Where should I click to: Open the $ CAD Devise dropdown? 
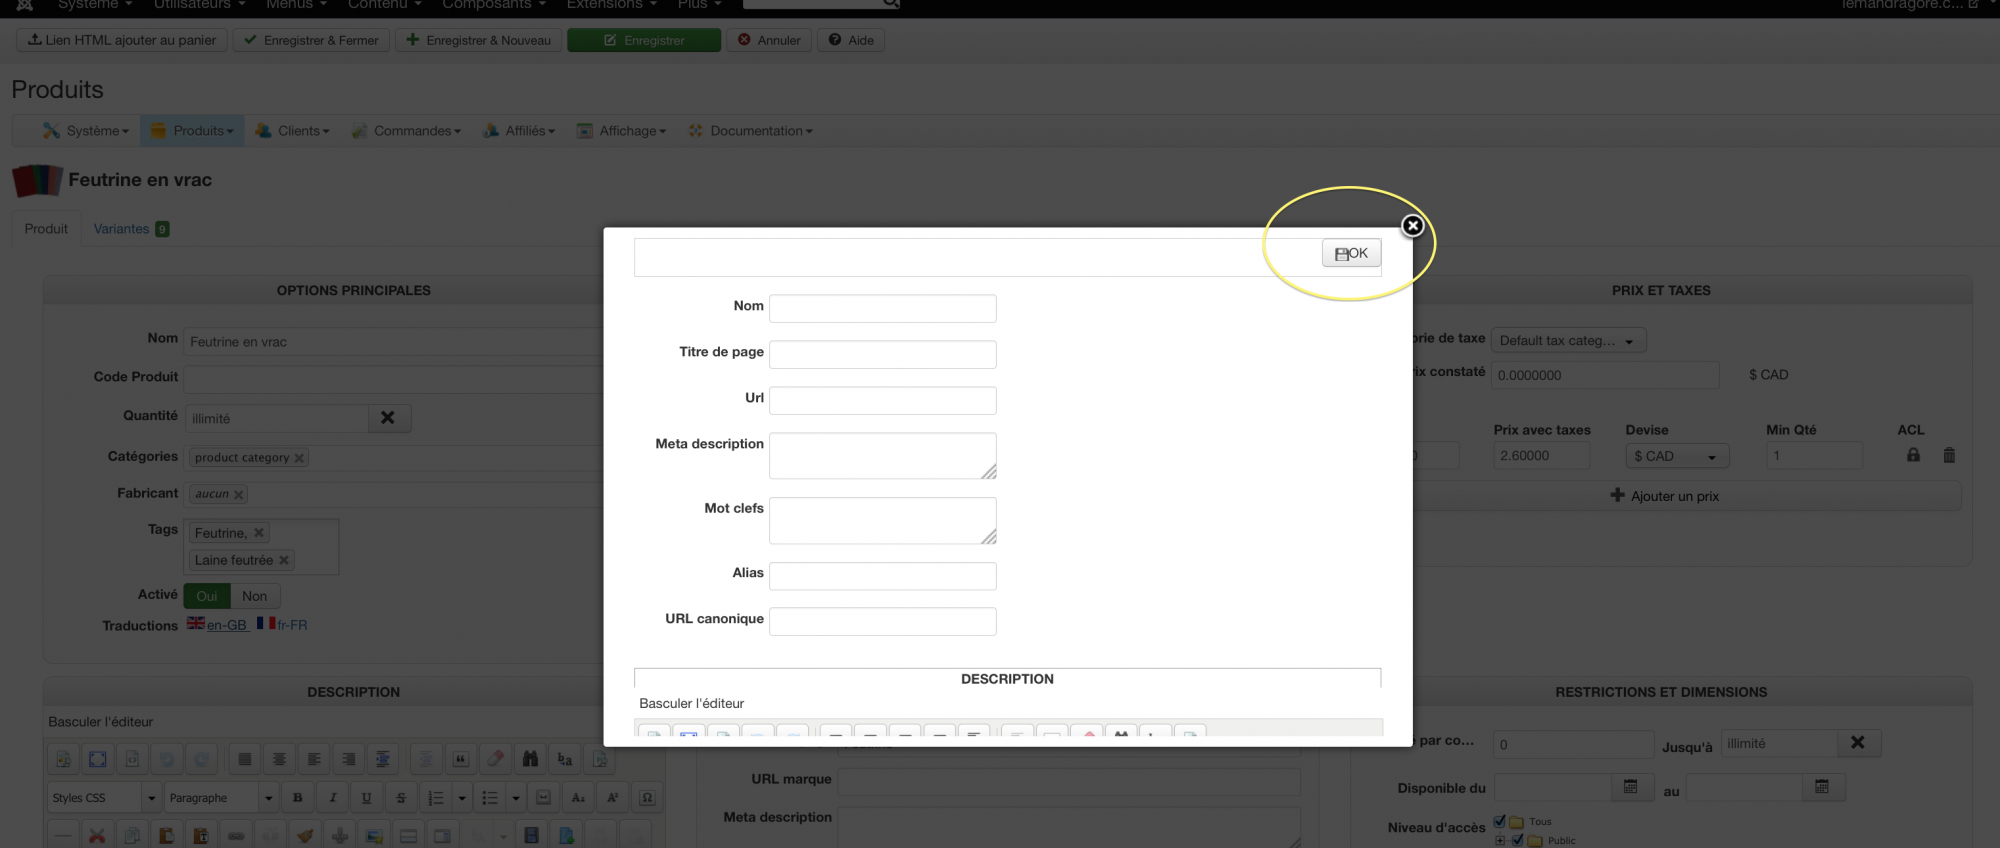(1677, 456)
